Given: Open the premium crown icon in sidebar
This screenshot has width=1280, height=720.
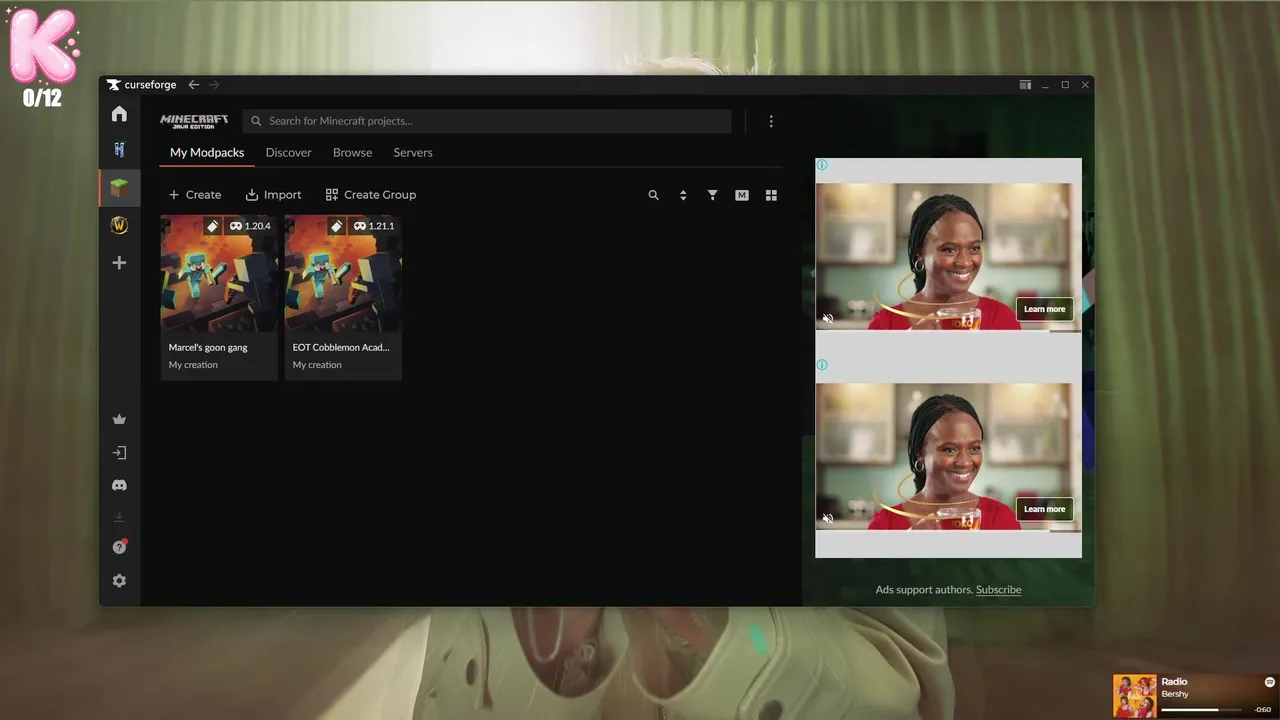Looking at the screenshot, I should [x=119, y=419].
